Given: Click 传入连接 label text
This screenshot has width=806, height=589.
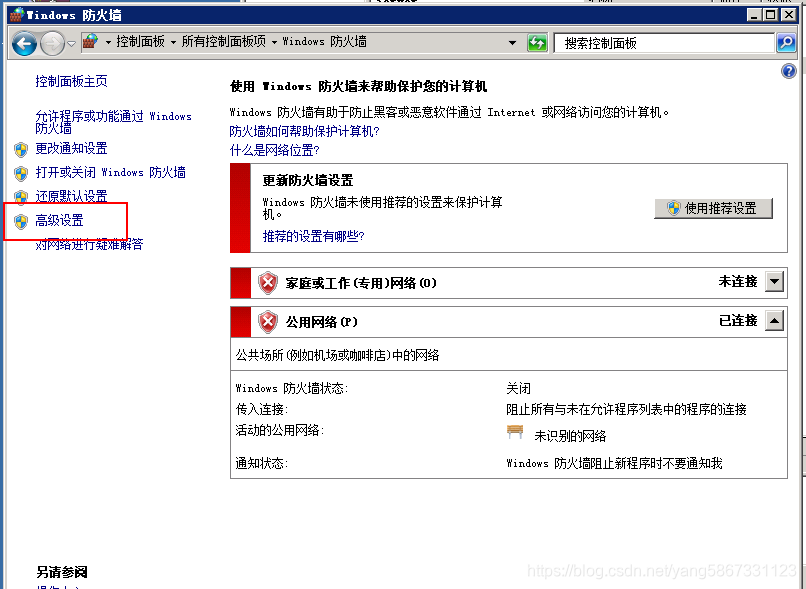Looking at the screenshot, I should pyautogui.click(x=261, y=409).
